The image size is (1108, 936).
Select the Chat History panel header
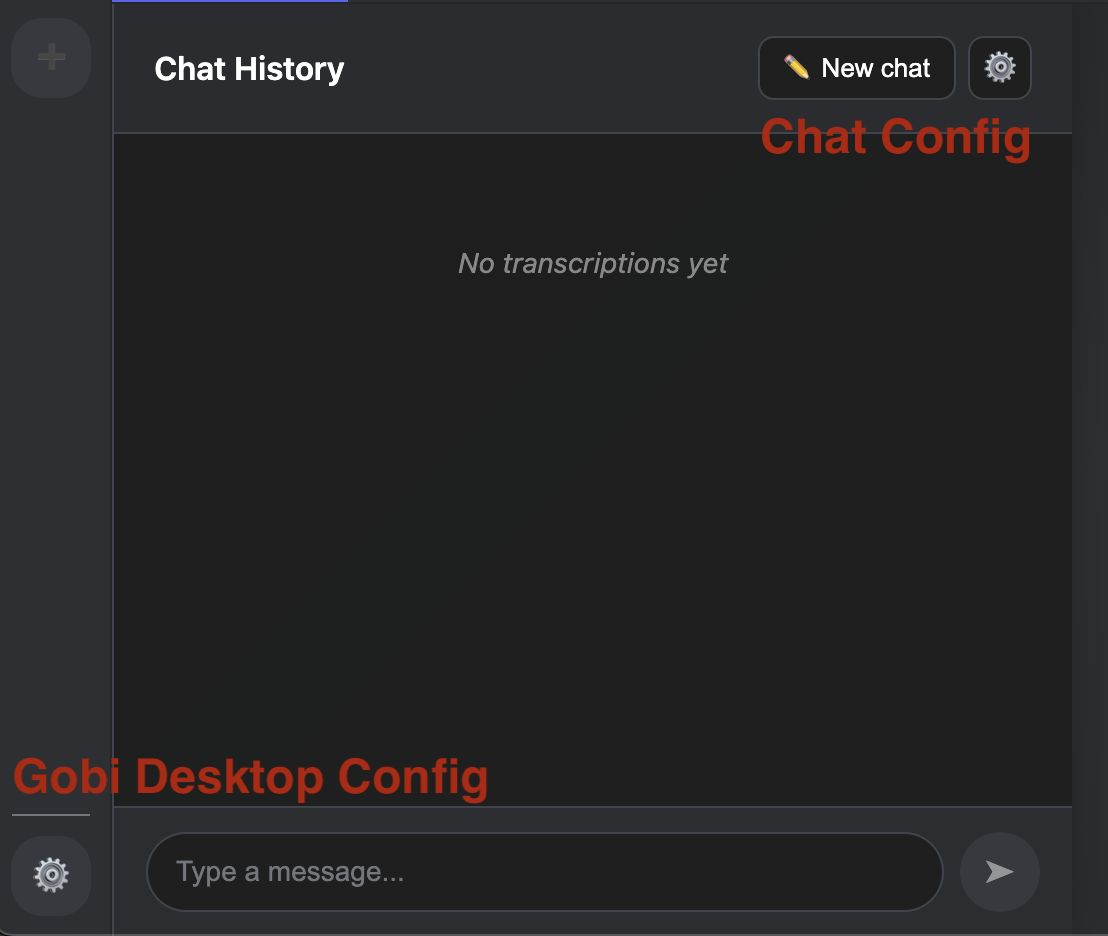[x=248, y=68]
